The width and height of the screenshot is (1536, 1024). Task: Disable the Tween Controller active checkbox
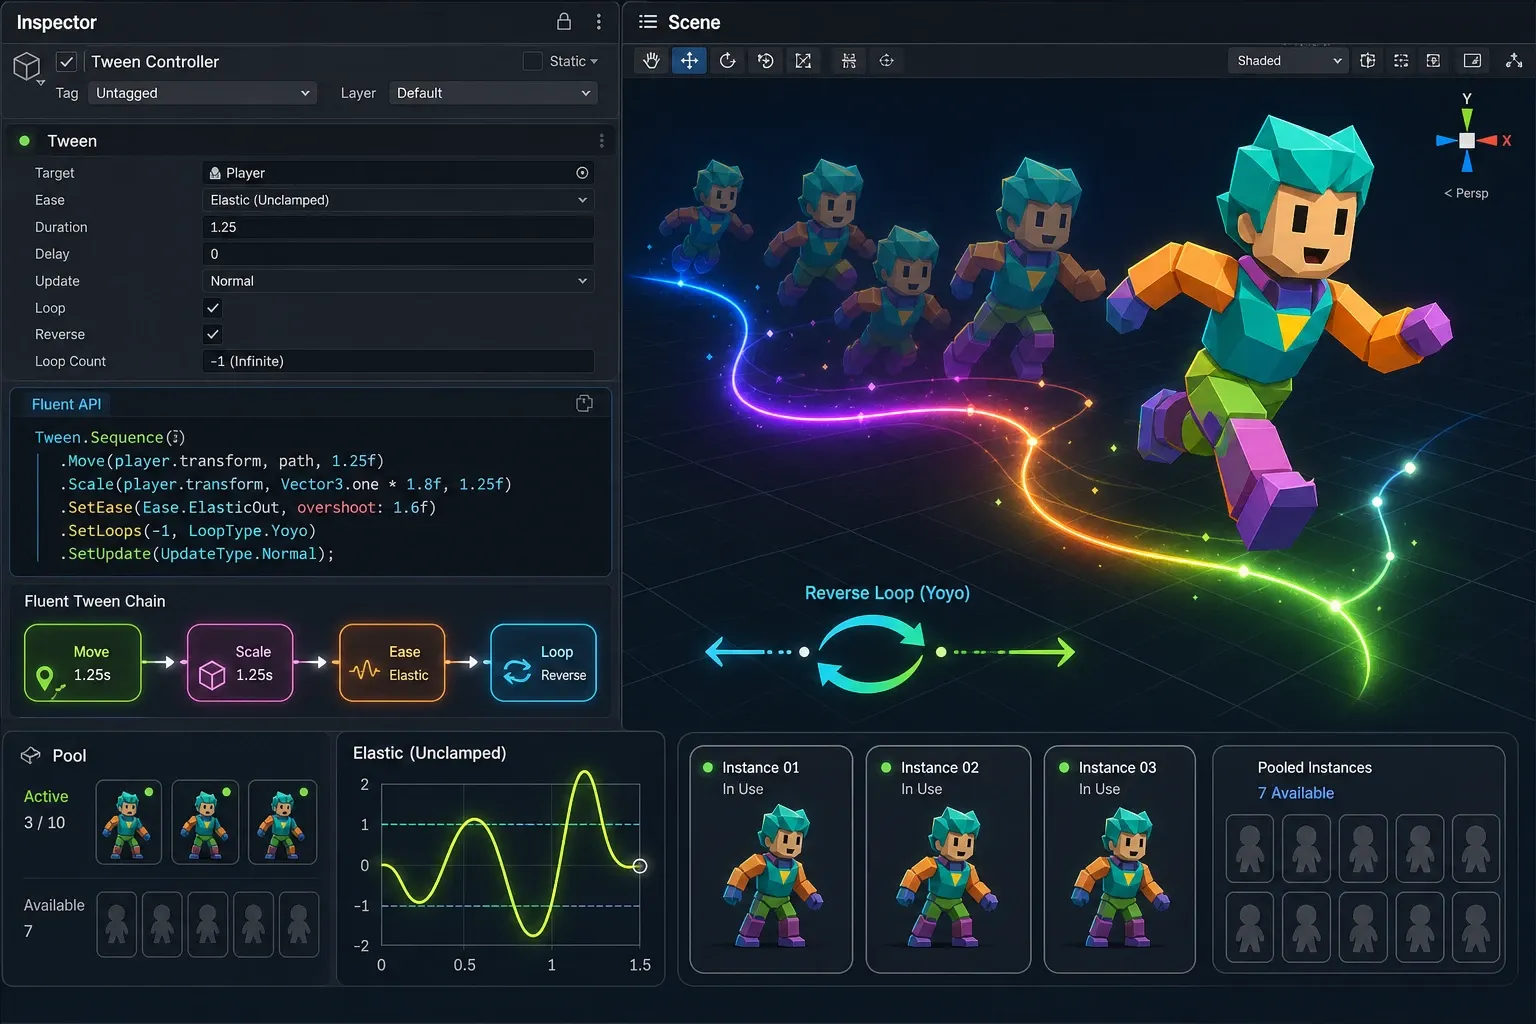point(66,61)
